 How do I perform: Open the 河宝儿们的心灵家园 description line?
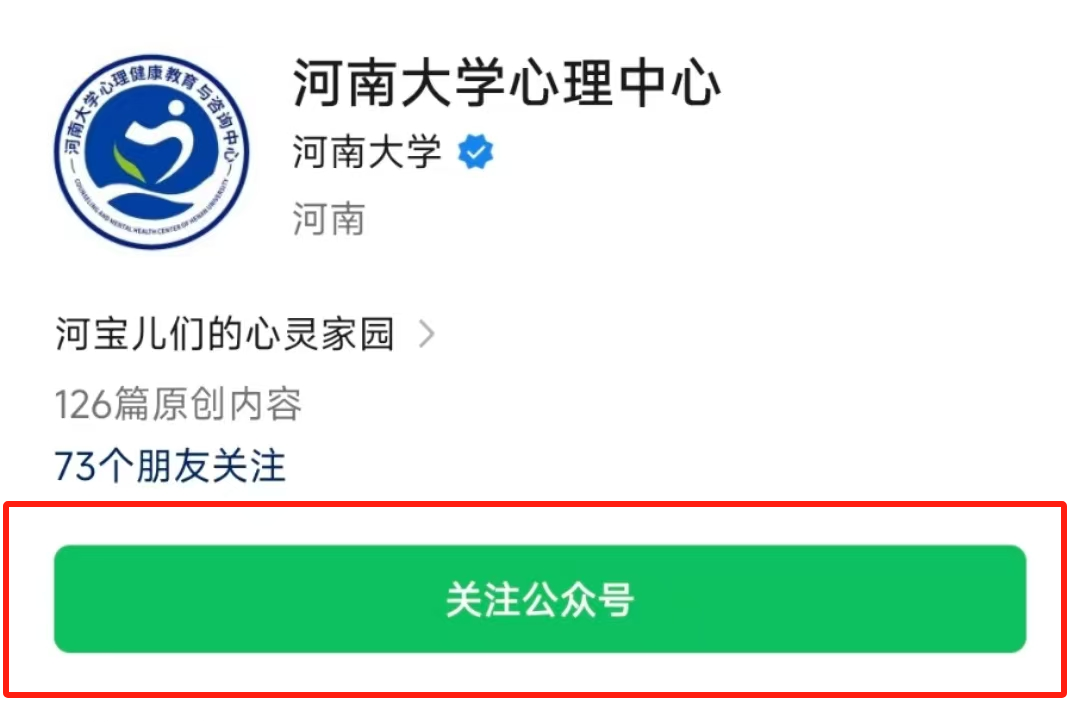pos(225,334)
